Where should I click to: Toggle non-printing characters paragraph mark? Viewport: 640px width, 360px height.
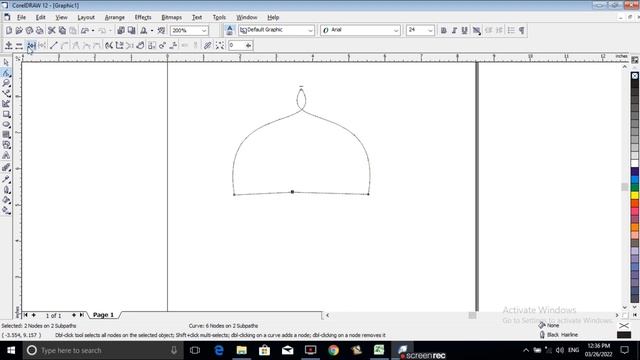522,30
